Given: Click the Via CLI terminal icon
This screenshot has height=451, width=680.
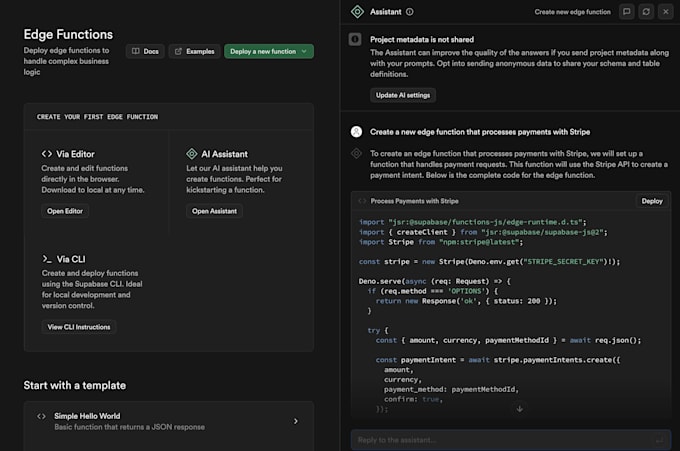Looking at the screenshot, I should tap(47, 259).
